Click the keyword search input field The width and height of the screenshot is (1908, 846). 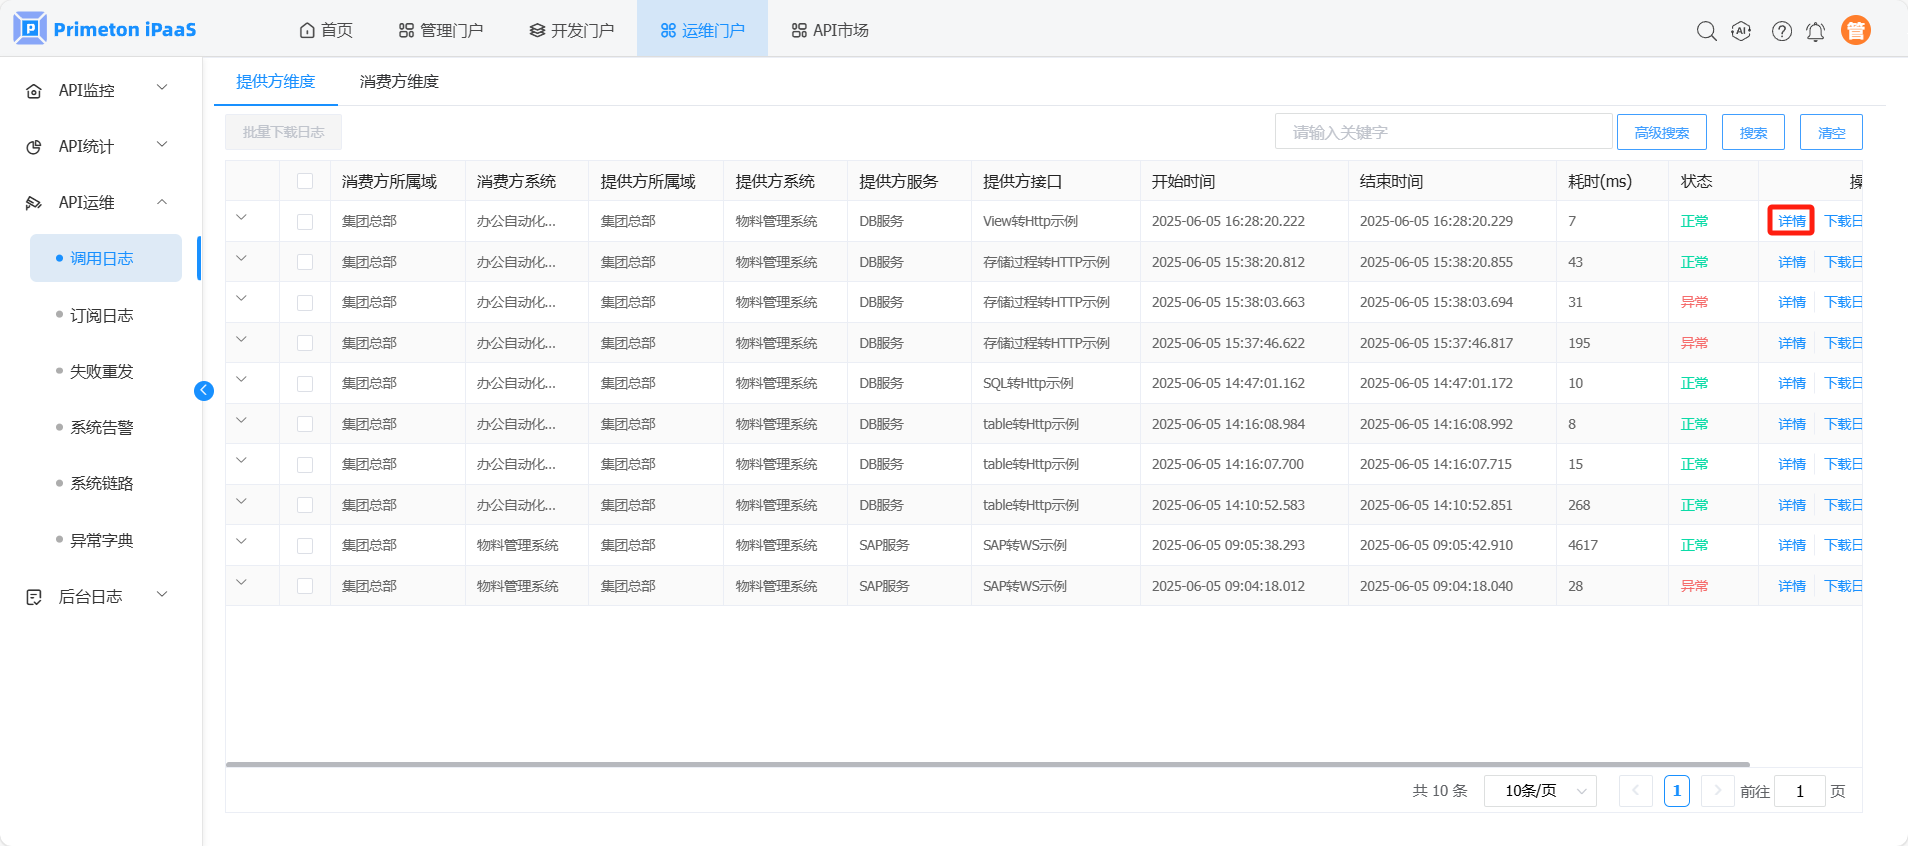pos(1442,132)
